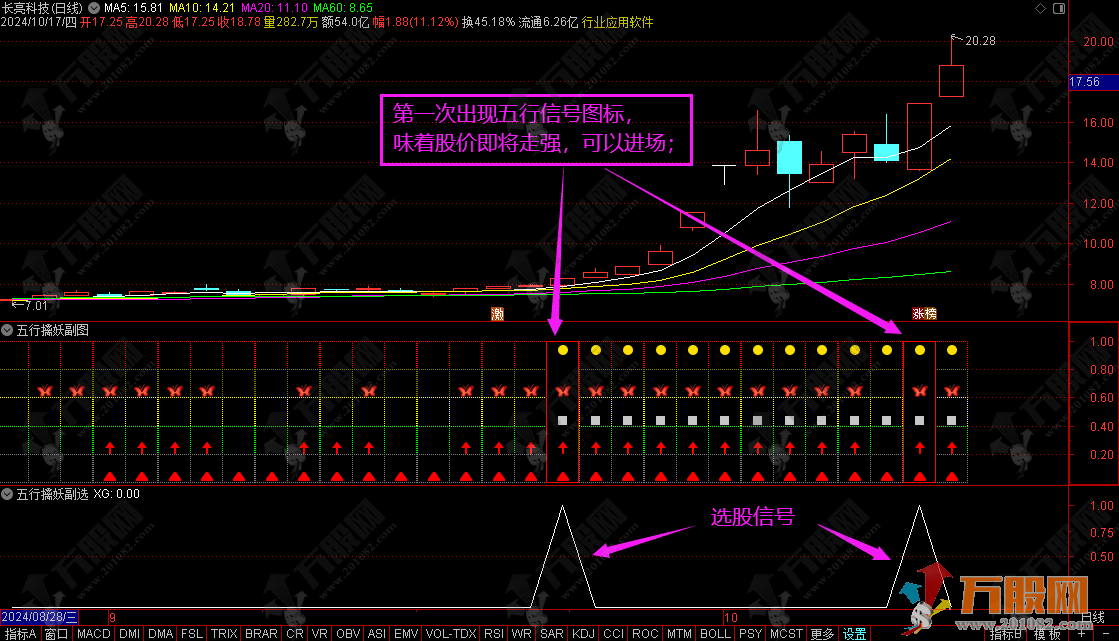
Task: Click the 7.01 low price label
Action: pos(36,306)
